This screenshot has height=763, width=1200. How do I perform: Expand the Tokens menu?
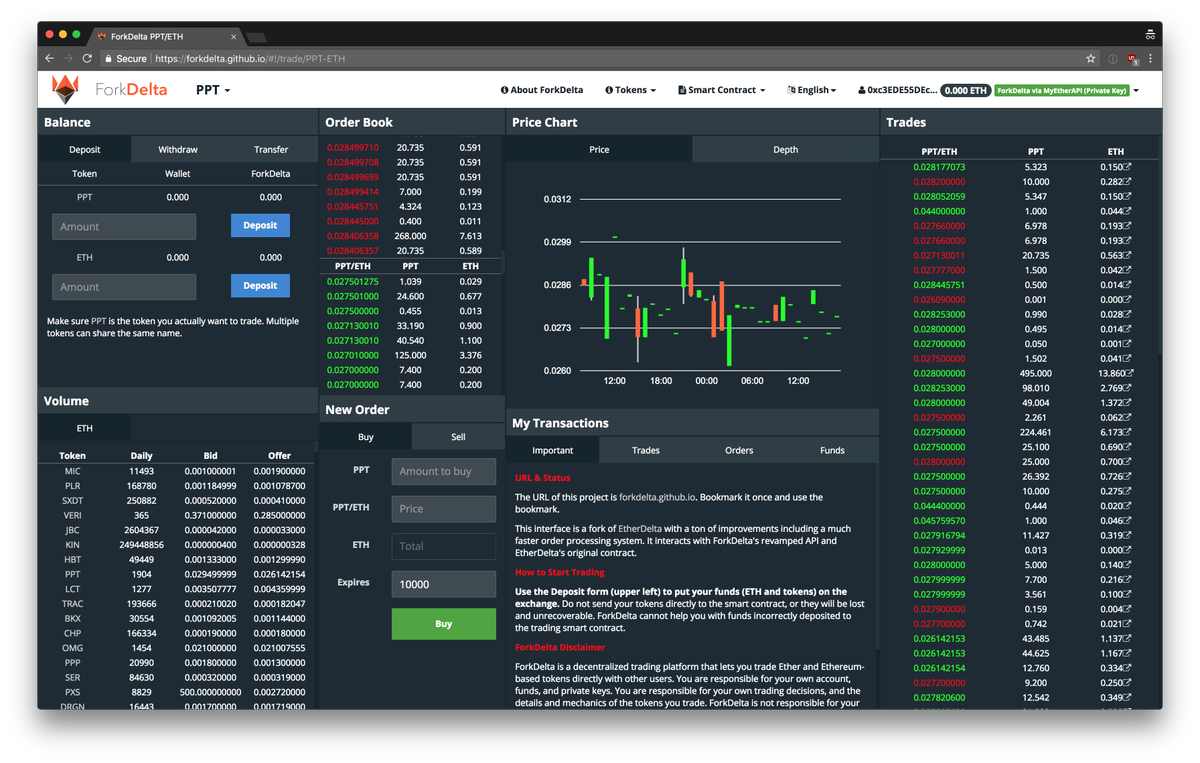631,90
